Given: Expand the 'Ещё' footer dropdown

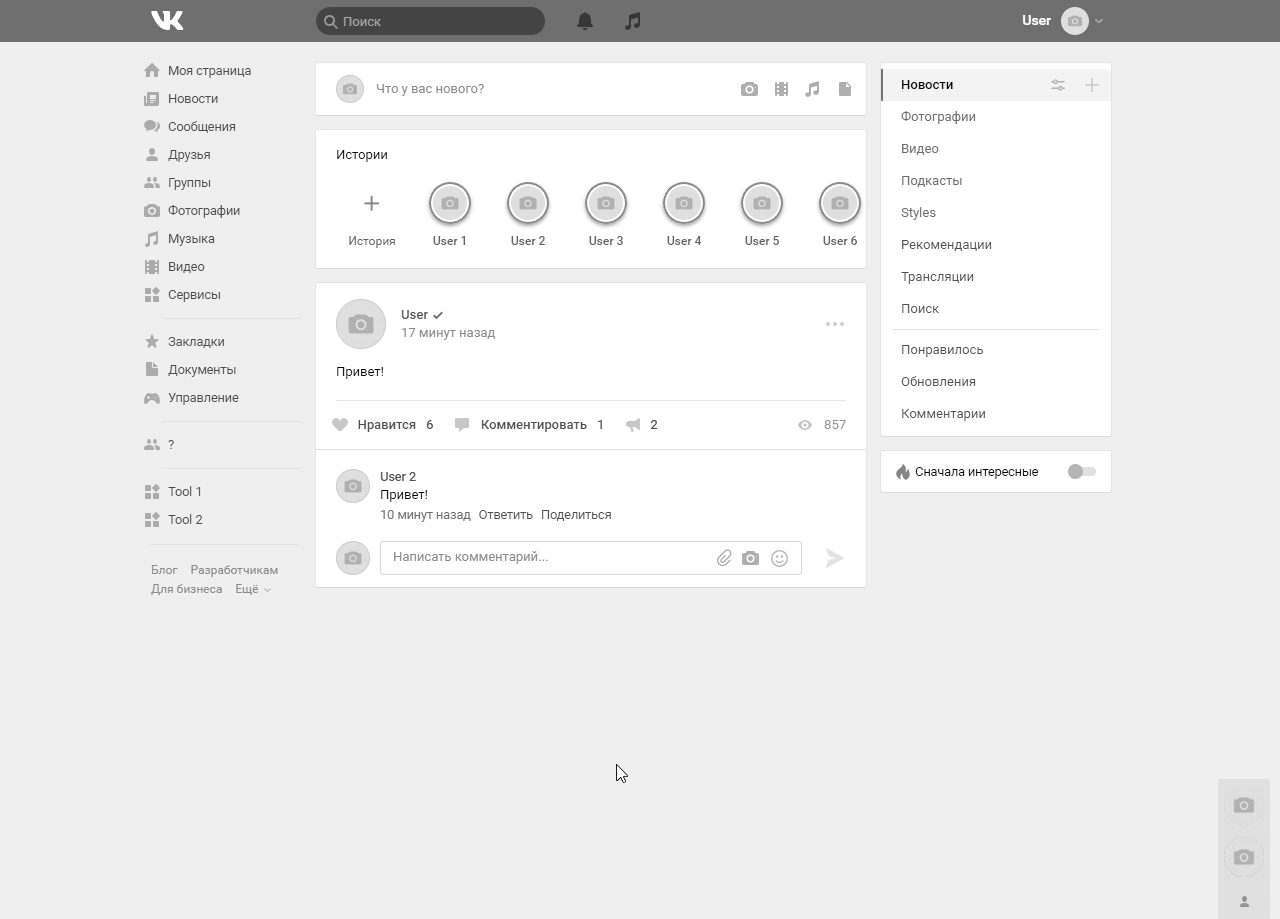Looking at the screenshot, I should coord(253,589).
